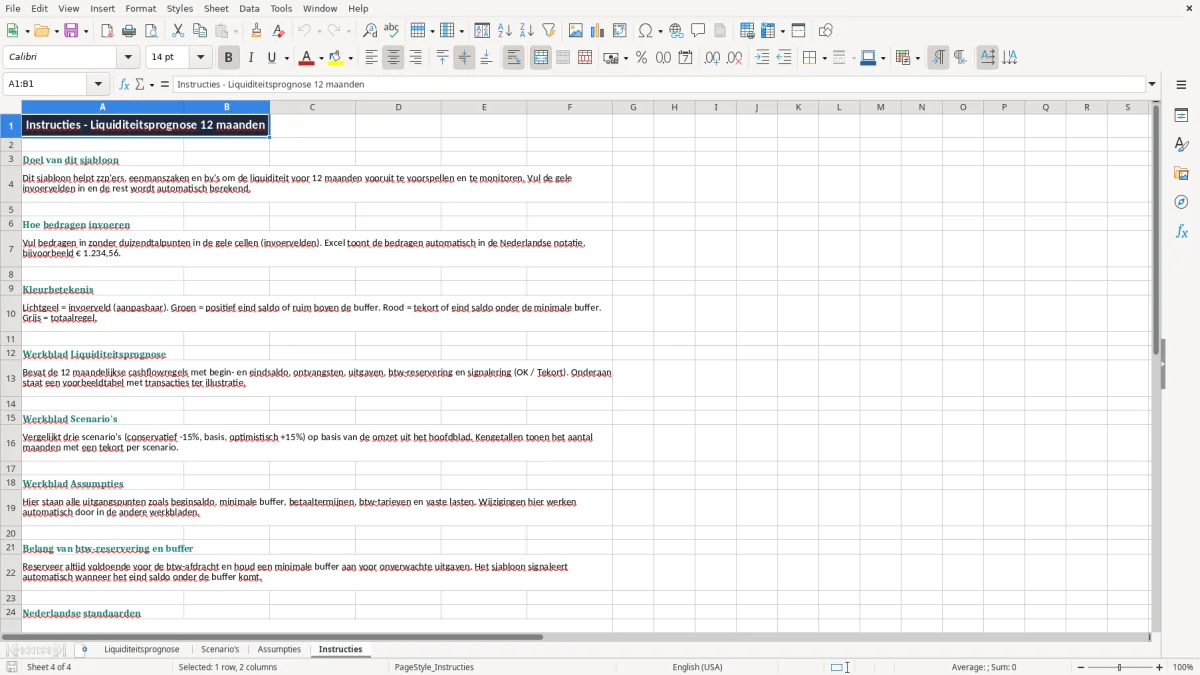Toggle Bold formatting

pyautogui.click(x=229, y=58)
